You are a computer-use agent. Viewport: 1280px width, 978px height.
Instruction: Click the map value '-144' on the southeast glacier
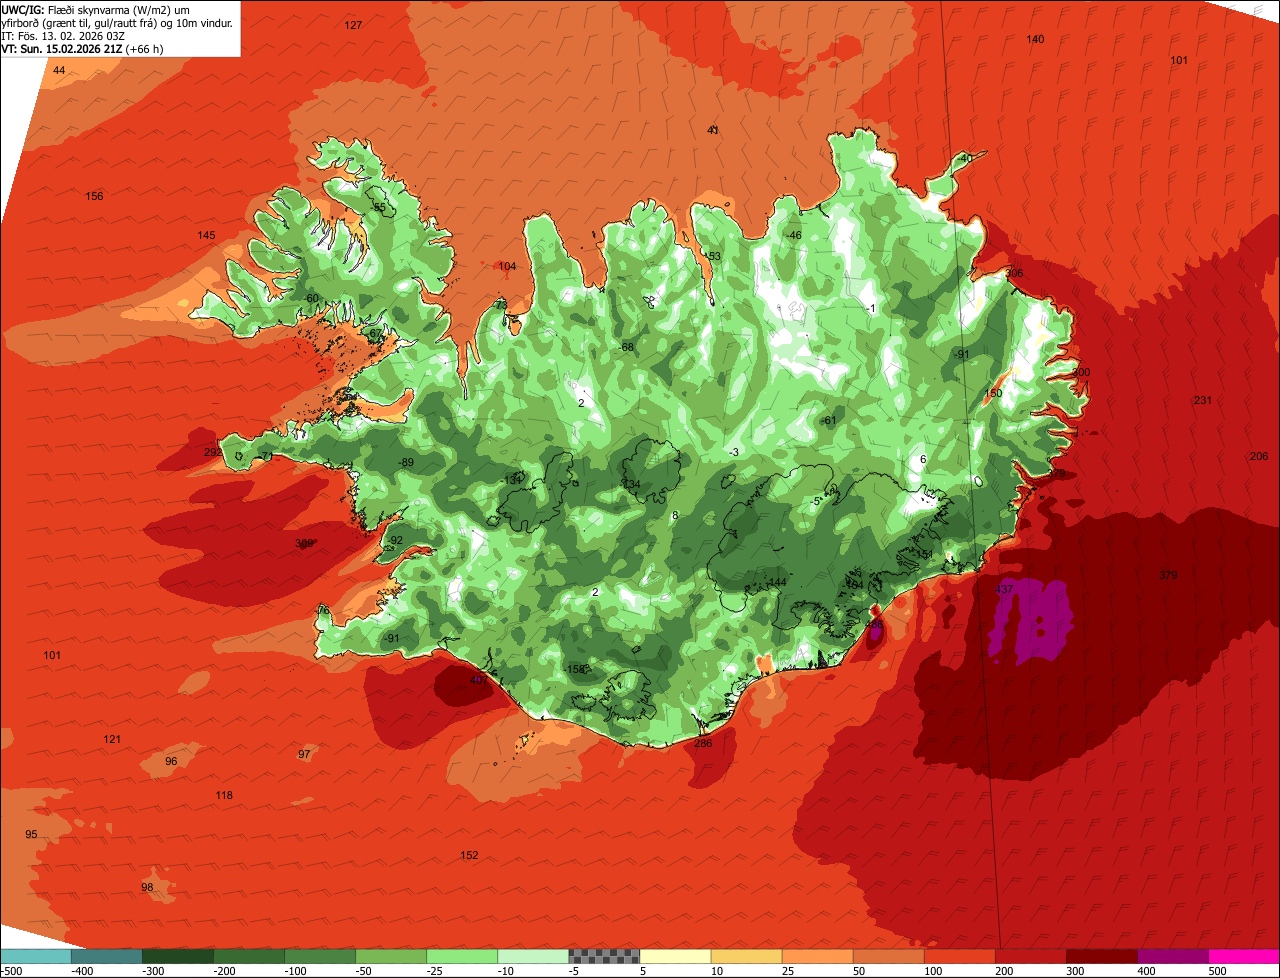[775, 583]
